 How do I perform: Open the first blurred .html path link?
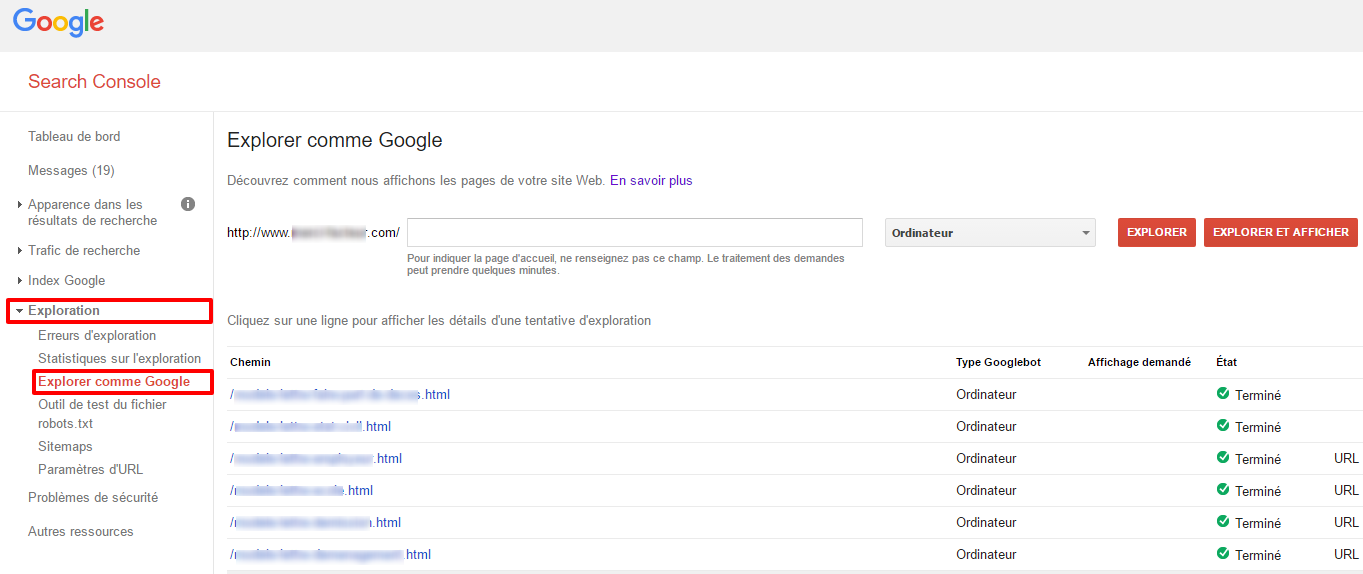[x=341, y=394]
